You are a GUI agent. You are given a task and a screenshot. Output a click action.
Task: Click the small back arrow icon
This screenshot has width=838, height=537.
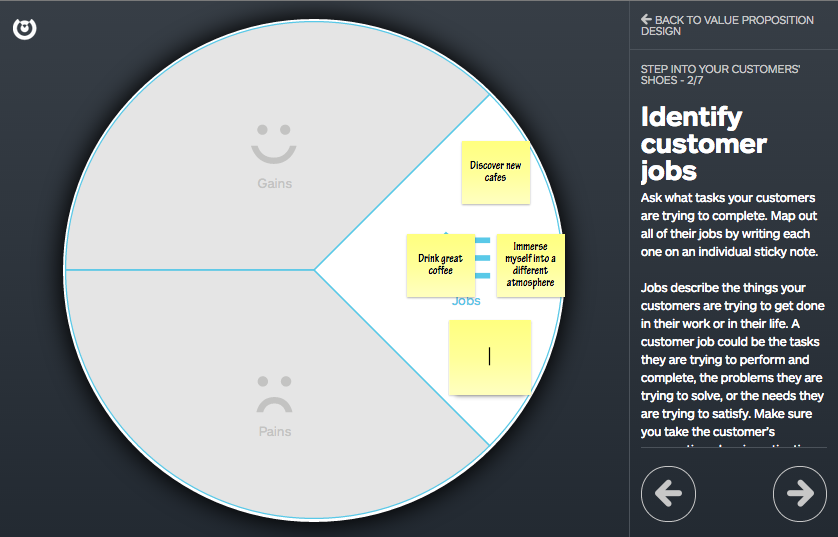pyautogui.click(x=647, y=19)
